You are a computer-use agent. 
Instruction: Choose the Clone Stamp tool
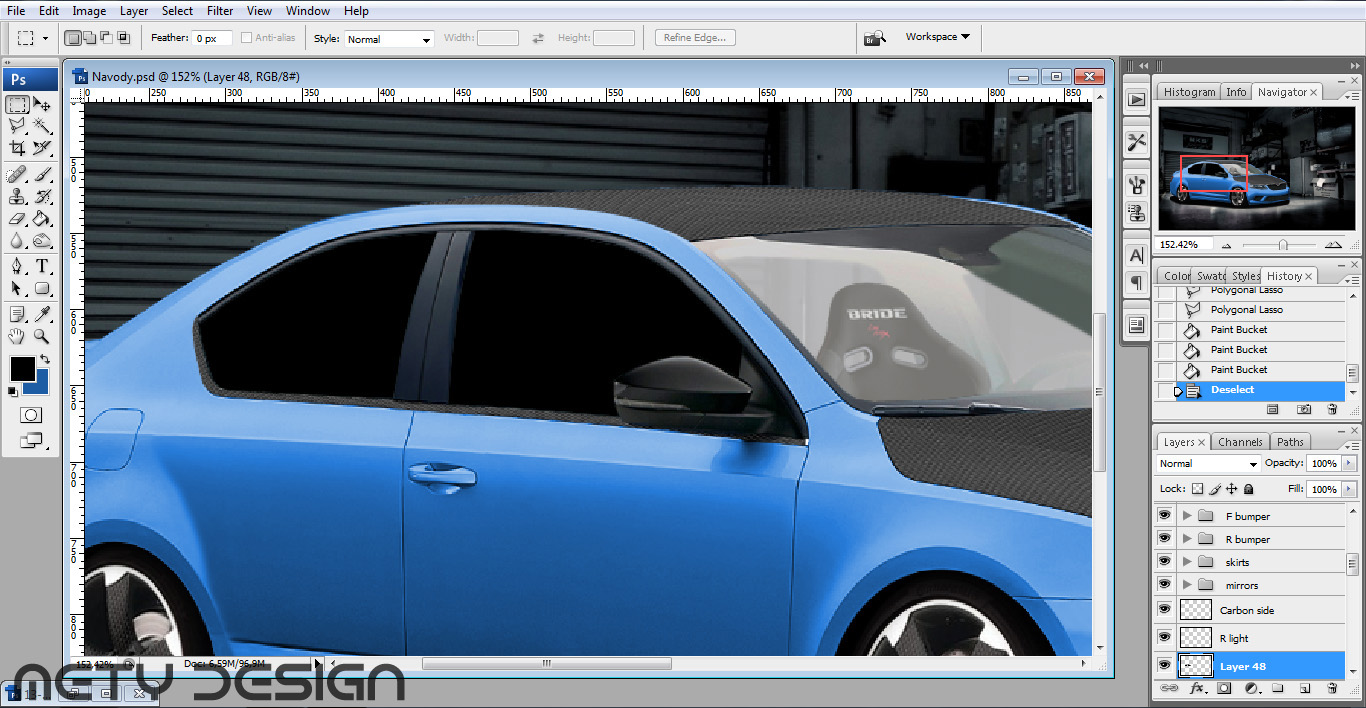point(17,197)
